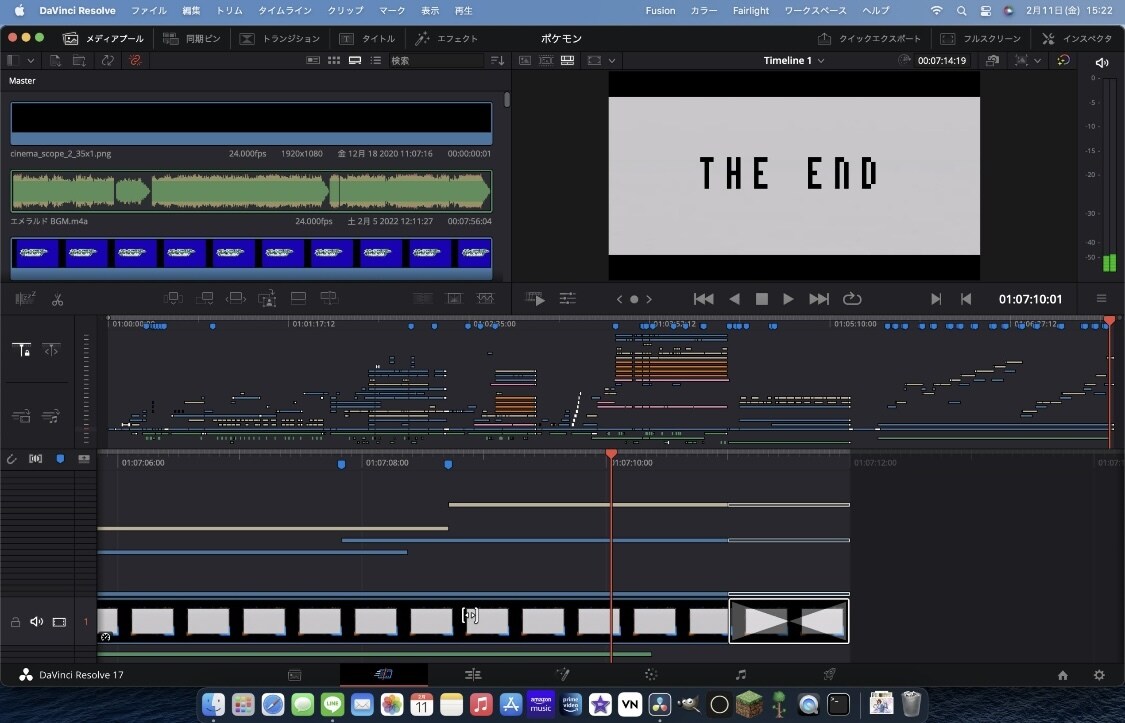The image size is (1125, 723).
Task: Select source tape viewer mode
Action: tap(546, 61)
